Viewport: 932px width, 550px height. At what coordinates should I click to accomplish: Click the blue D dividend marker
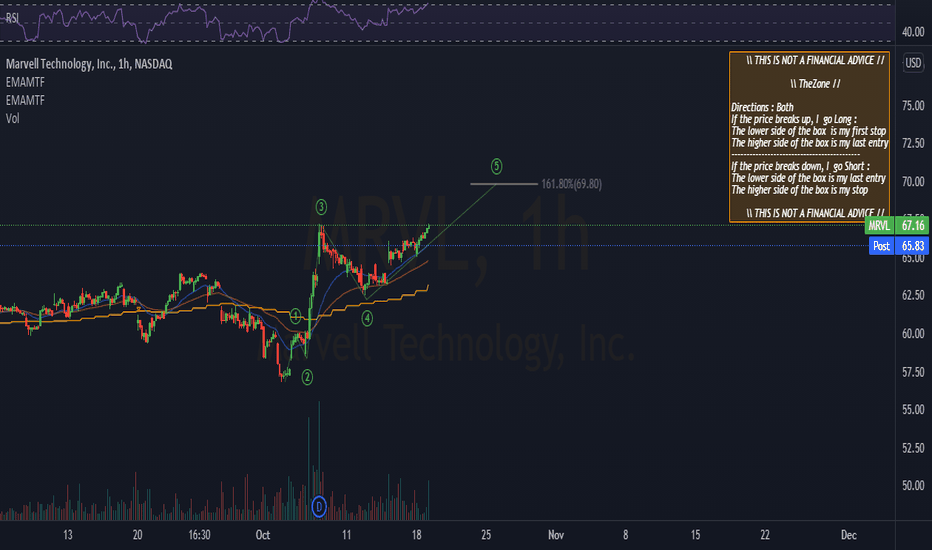pos(319,507)
